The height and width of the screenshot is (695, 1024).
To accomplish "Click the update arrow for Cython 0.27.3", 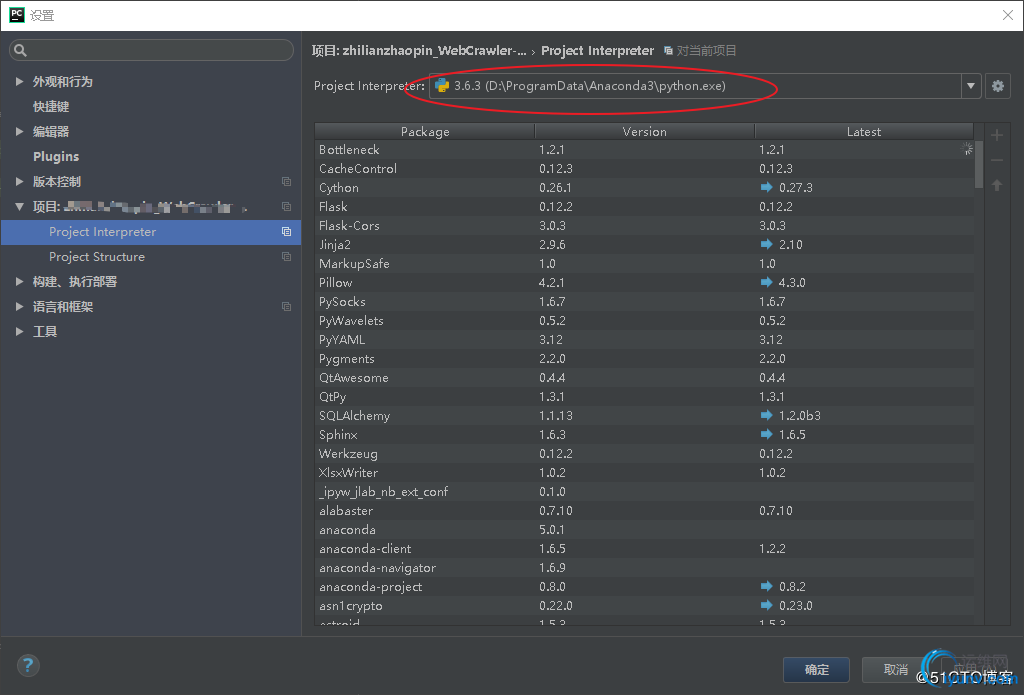I will 767,187.
